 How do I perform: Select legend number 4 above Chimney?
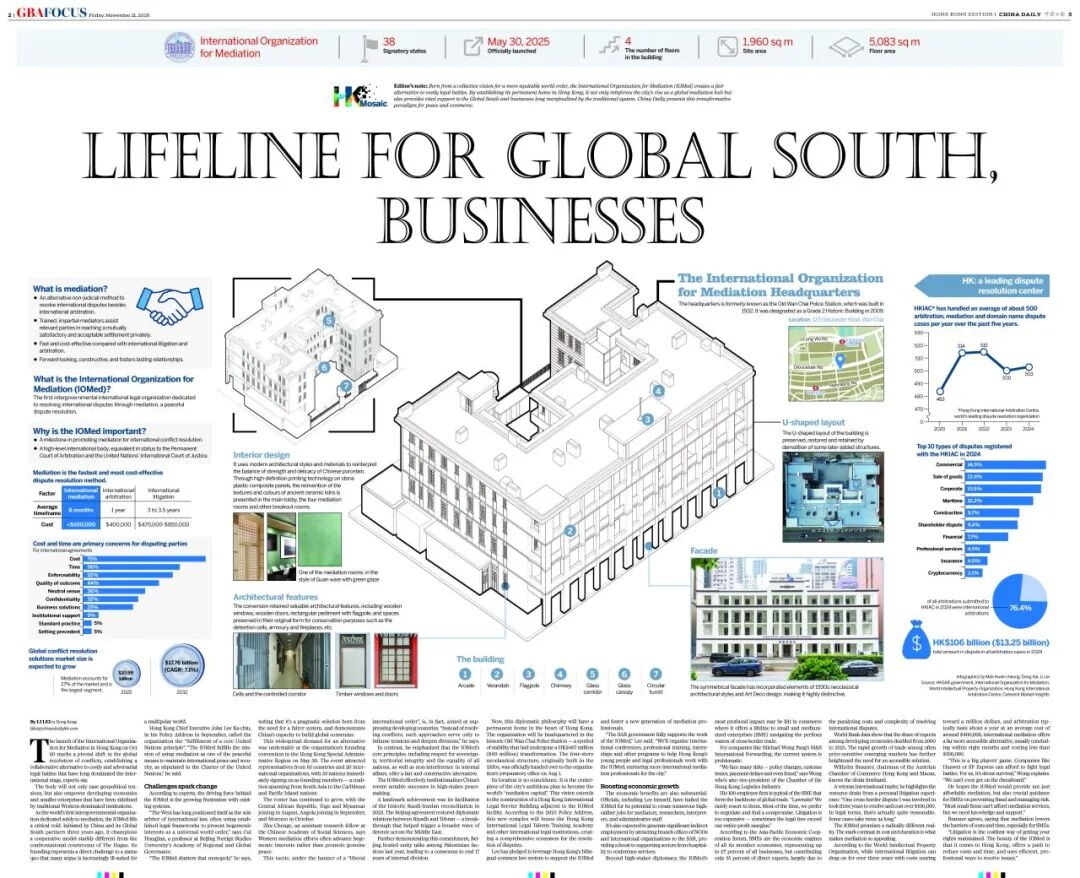point(560,674)
